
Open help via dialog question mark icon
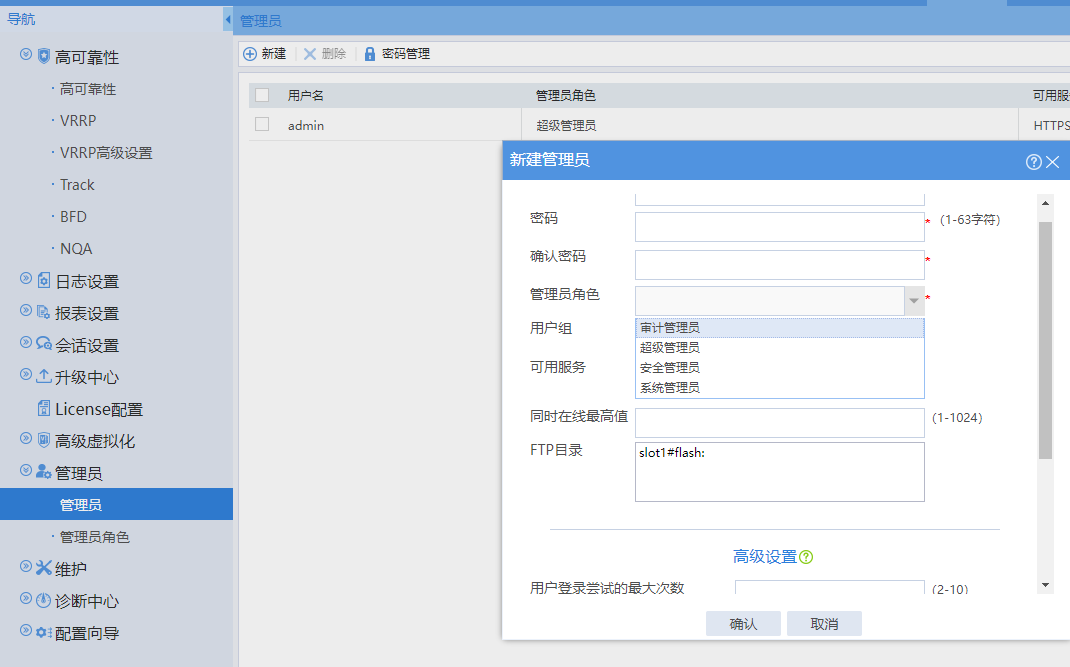(x=1033, y=162)
